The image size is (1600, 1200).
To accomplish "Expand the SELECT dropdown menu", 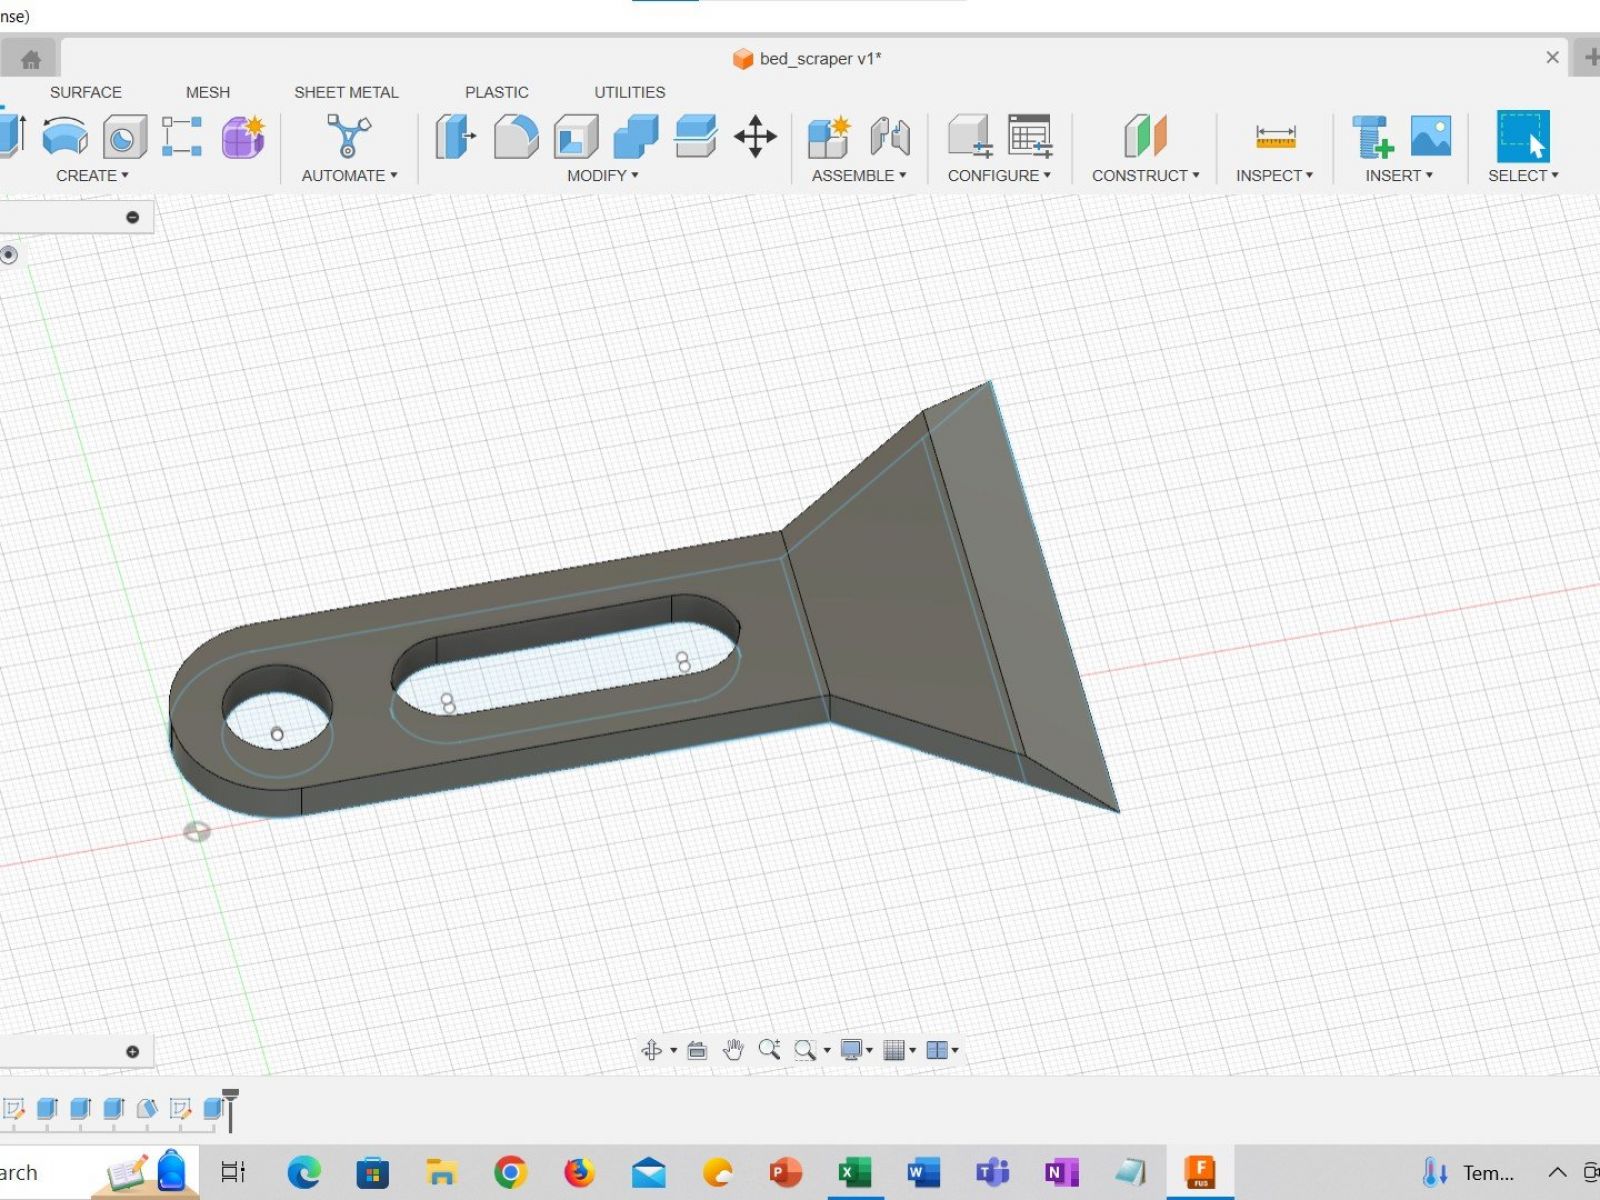I will (1523, 175).
